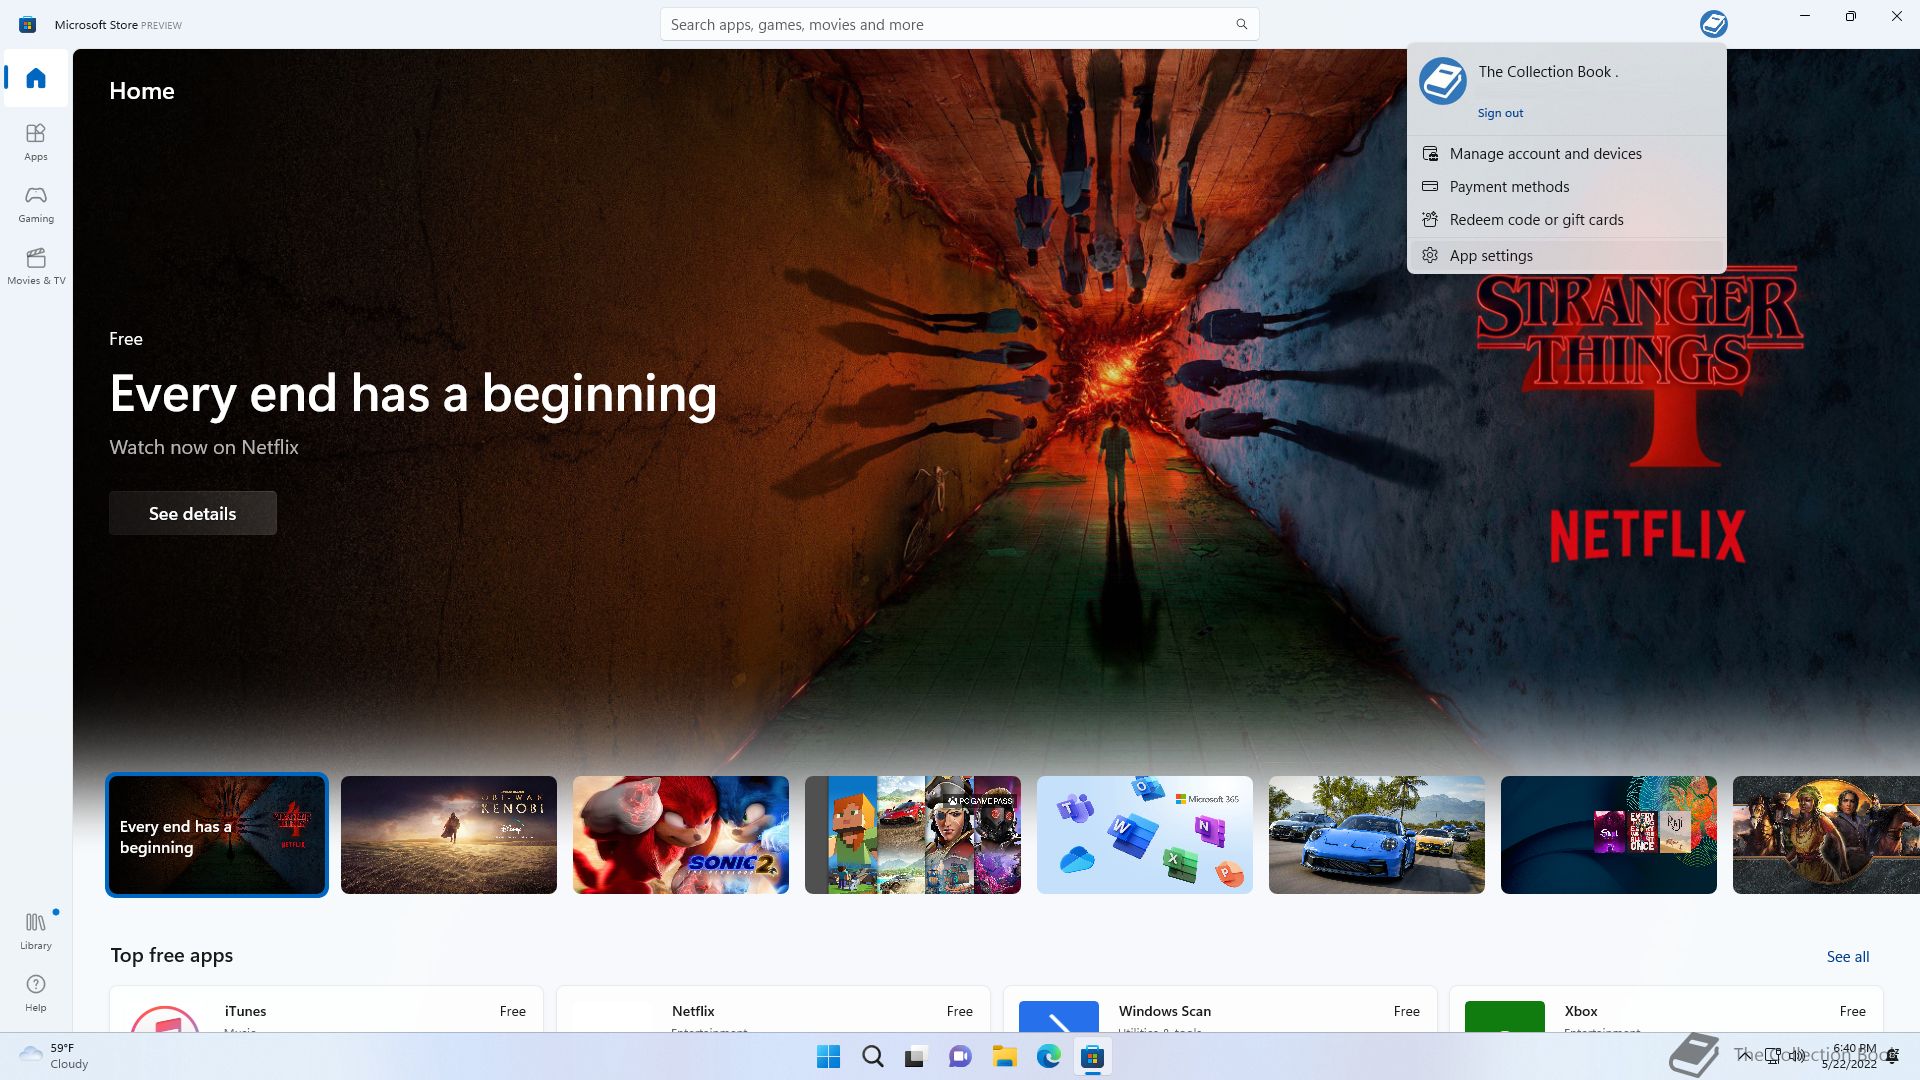Open the Netflix app card

[x=773, y=1009]
